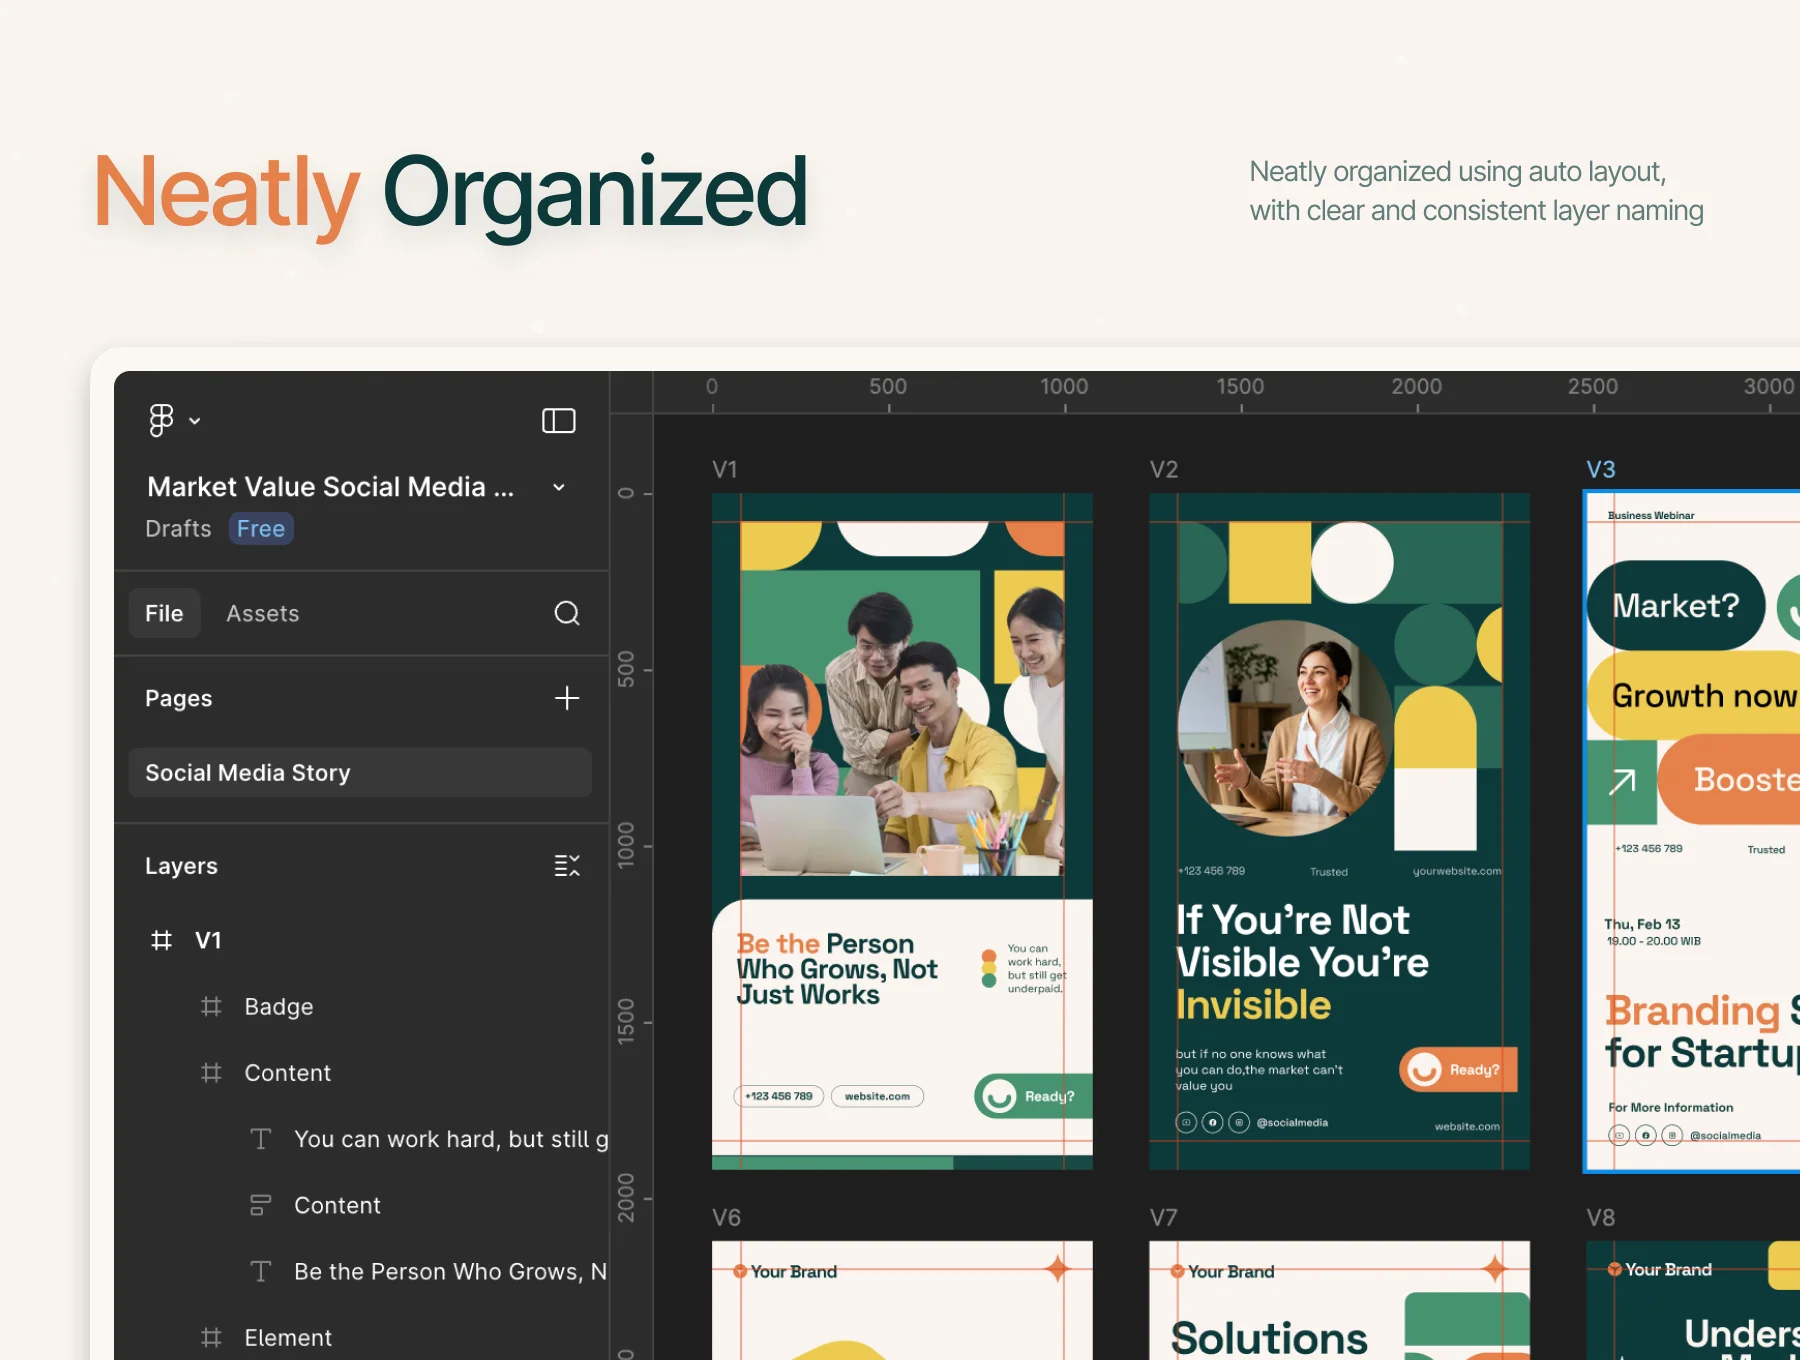This screenshot has height=1360, width=1800.
Task: Open the Figma main menu logo
Action: [x=161, y=420]
